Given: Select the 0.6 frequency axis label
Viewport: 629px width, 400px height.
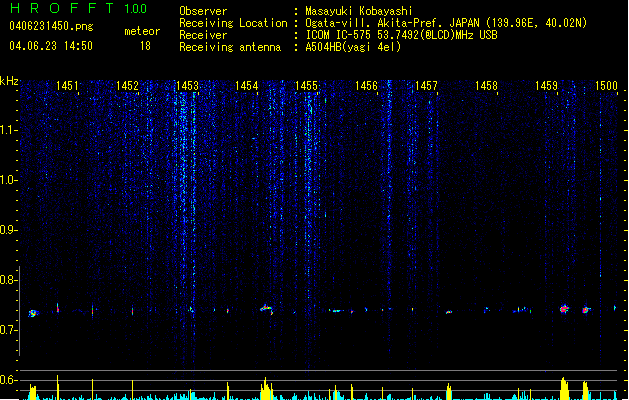Looking at the screenshot, I should tap(9, 380).
